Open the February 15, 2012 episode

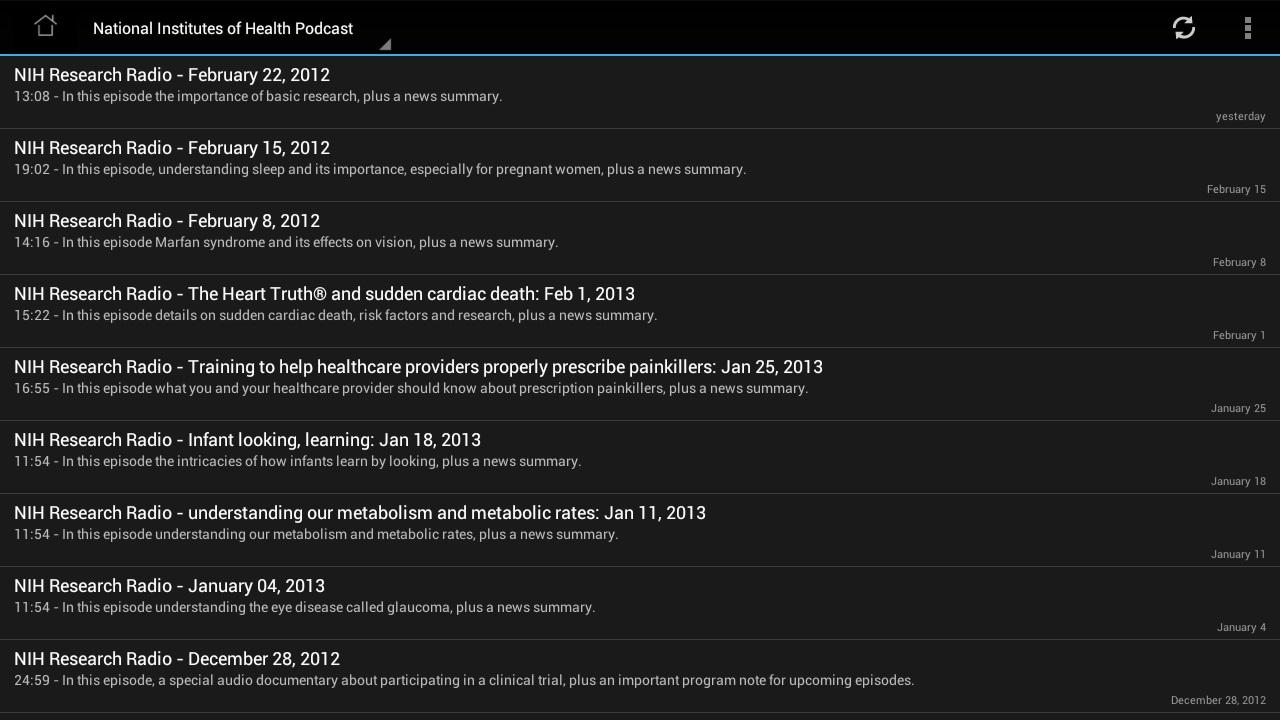(x=172, y=148)
